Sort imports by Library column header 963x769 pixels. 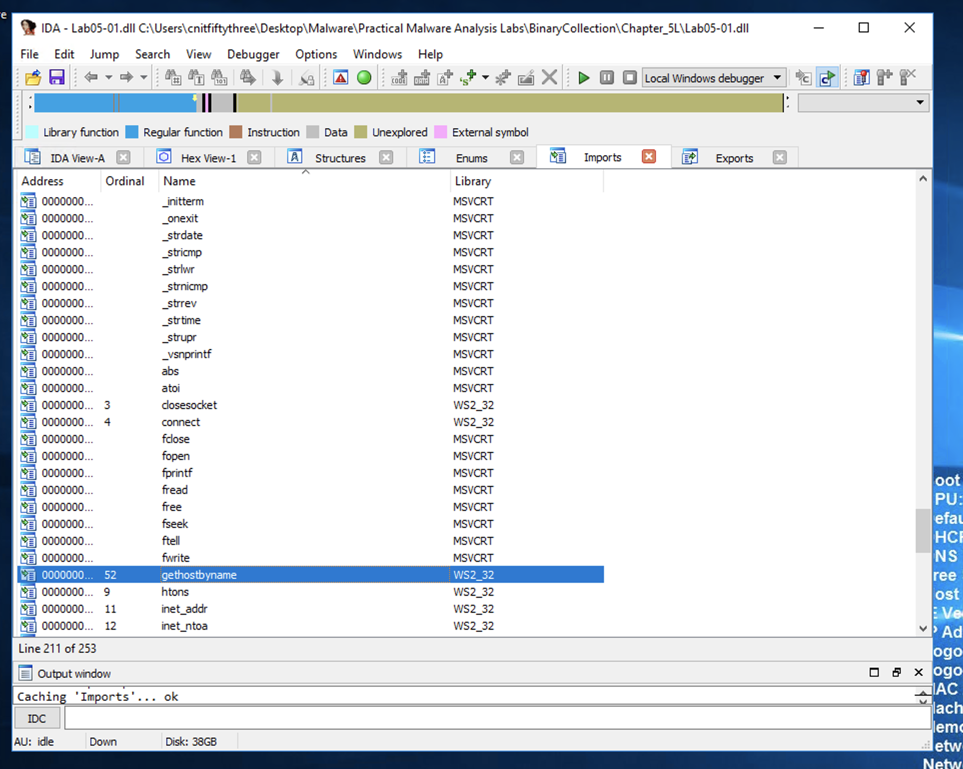click(473, 181)
